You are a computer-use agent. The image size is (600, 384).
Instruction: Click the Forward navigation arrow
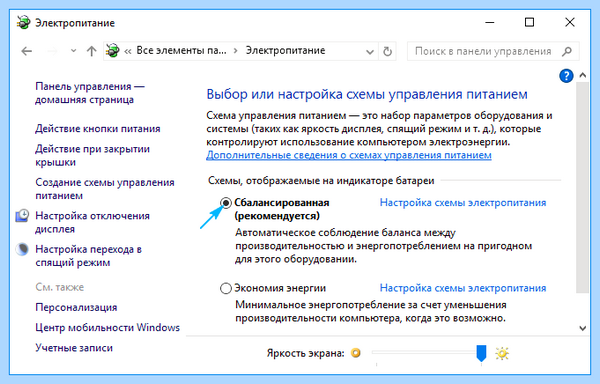[x=52, y=51]
